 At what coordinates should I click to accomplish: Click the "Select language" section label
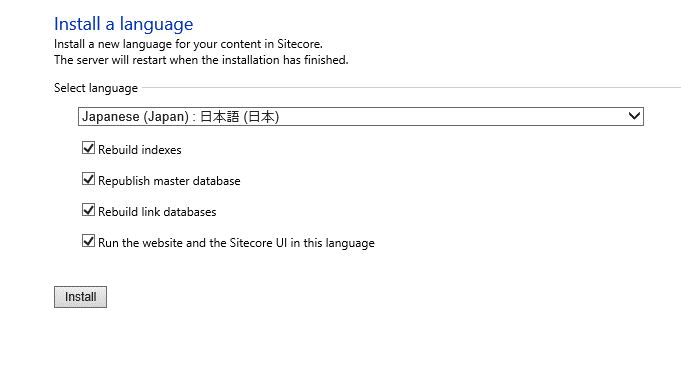pyautogui.click(x=96, y=88)
